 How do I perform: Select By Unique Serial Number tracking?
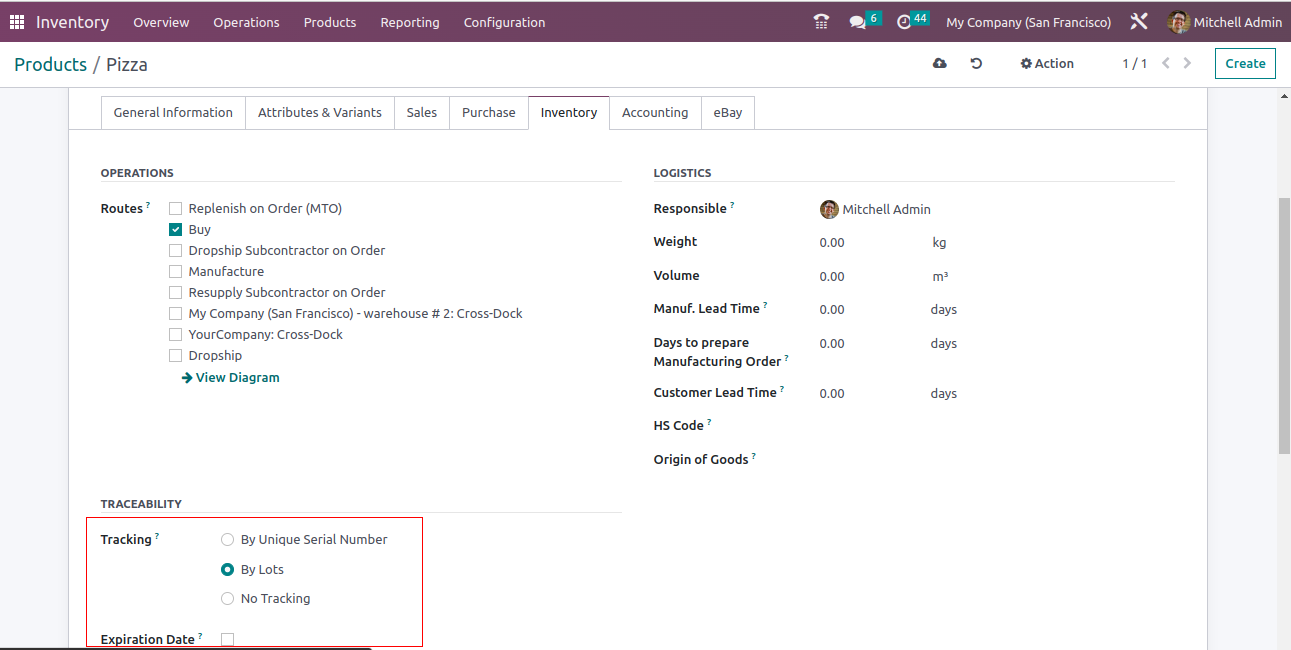point(228,540)
